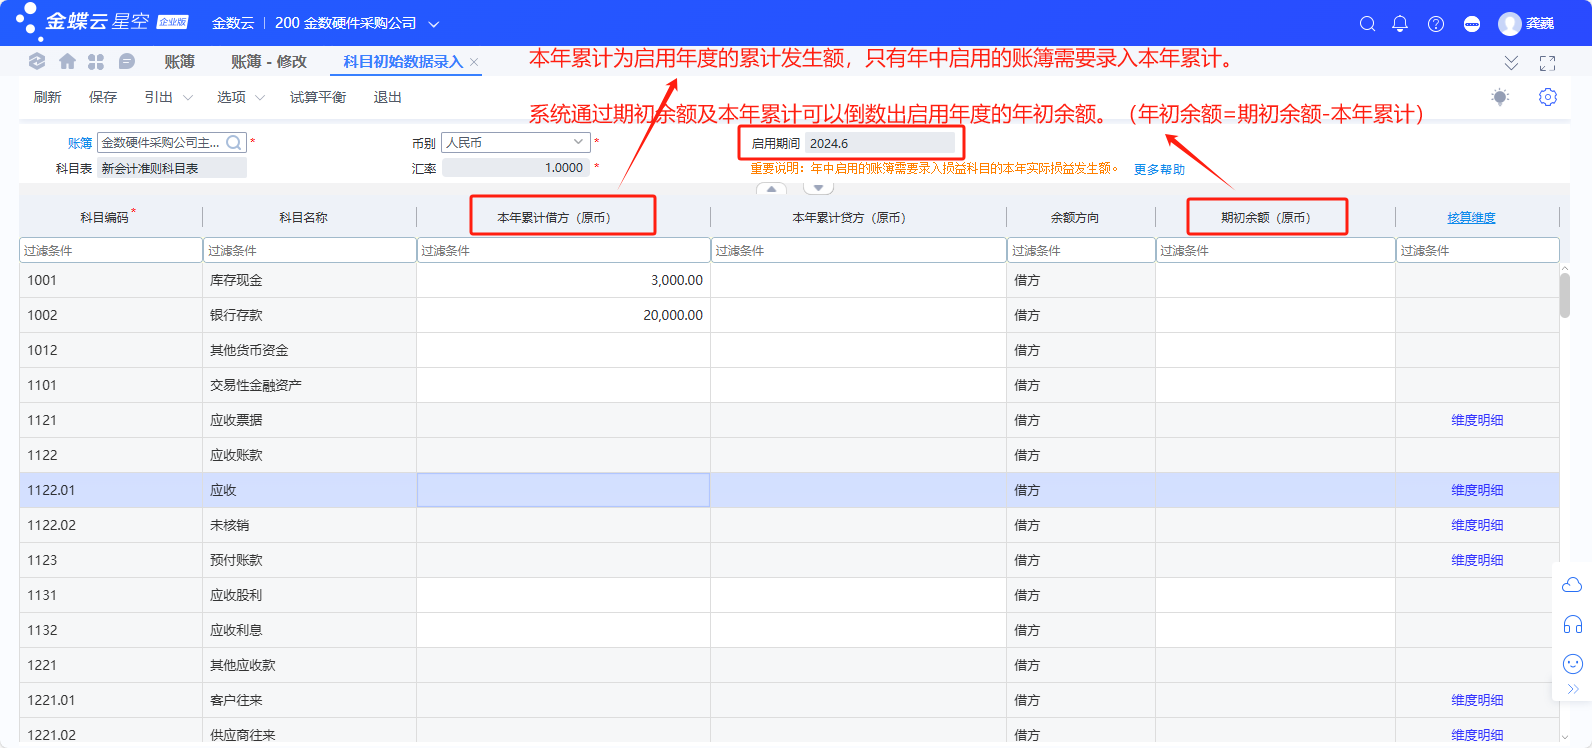Click the cloud icon in side panel
Screen dimensions: 1592x748
1572,585
